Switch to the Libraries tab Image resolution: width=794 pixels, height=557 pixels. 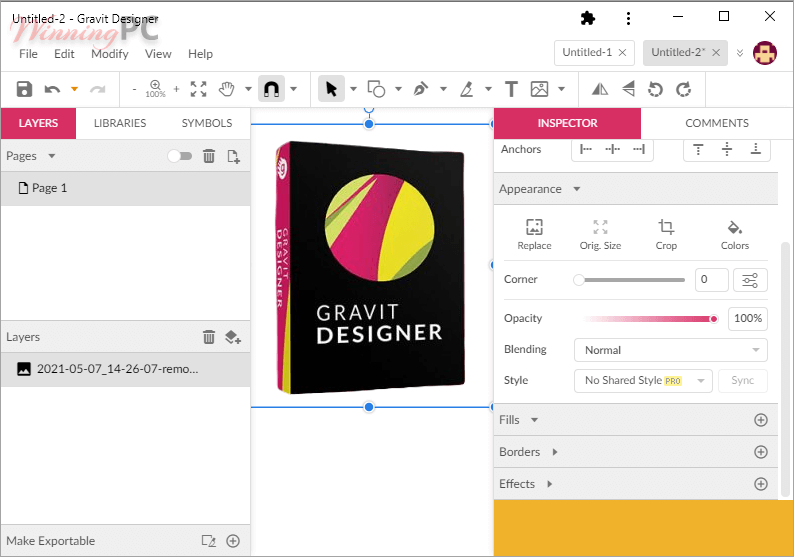[120, 123]
